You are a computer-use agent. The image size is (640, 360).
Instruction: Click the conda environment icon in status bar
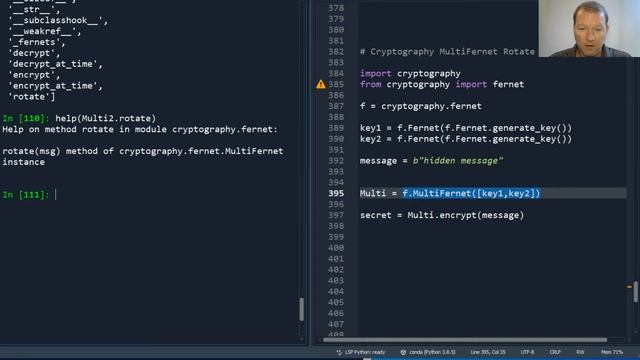pyautogui.click(x=403, y=352)
